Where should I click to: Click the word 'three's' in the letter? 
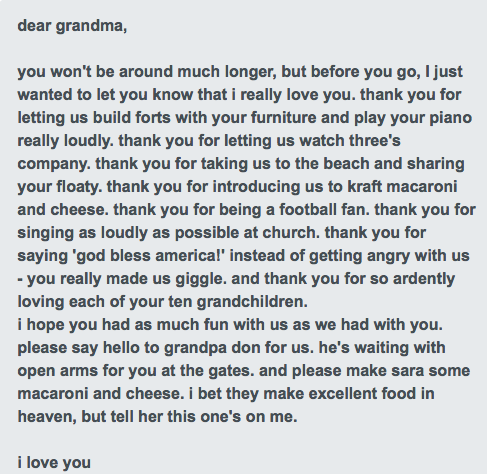coord(375,141)
